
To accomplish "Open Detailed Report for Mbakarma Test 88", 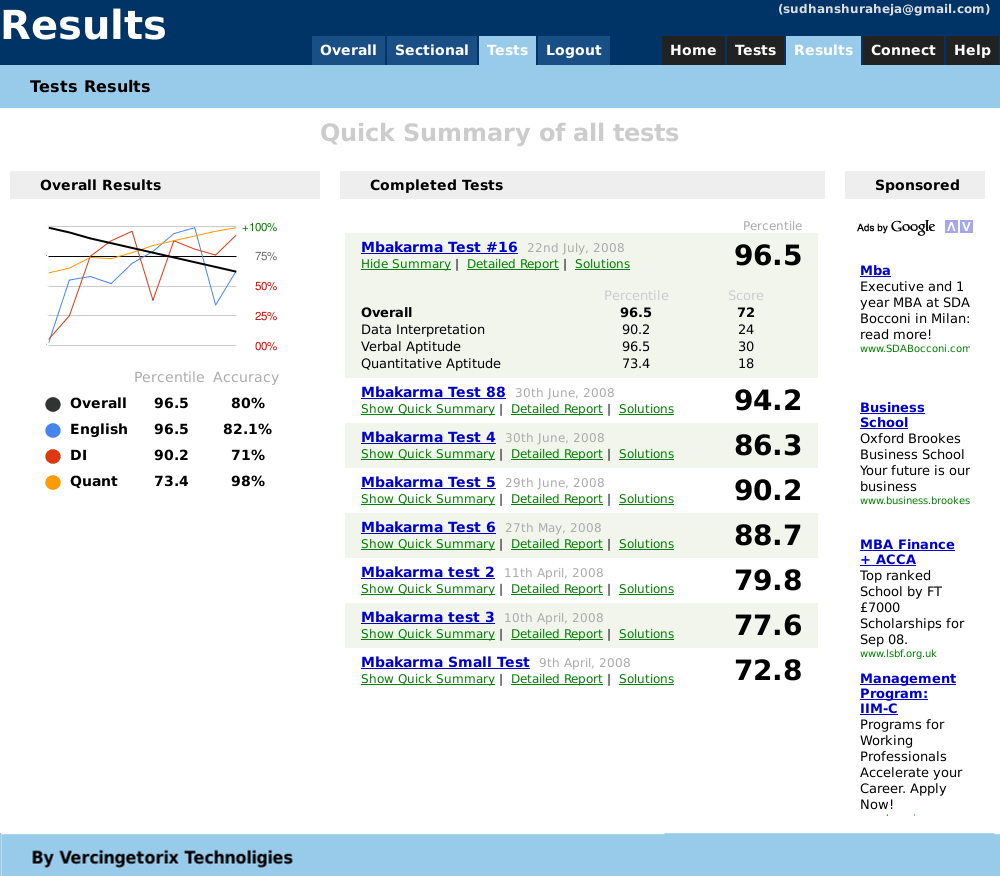I will tap(557, 409).
